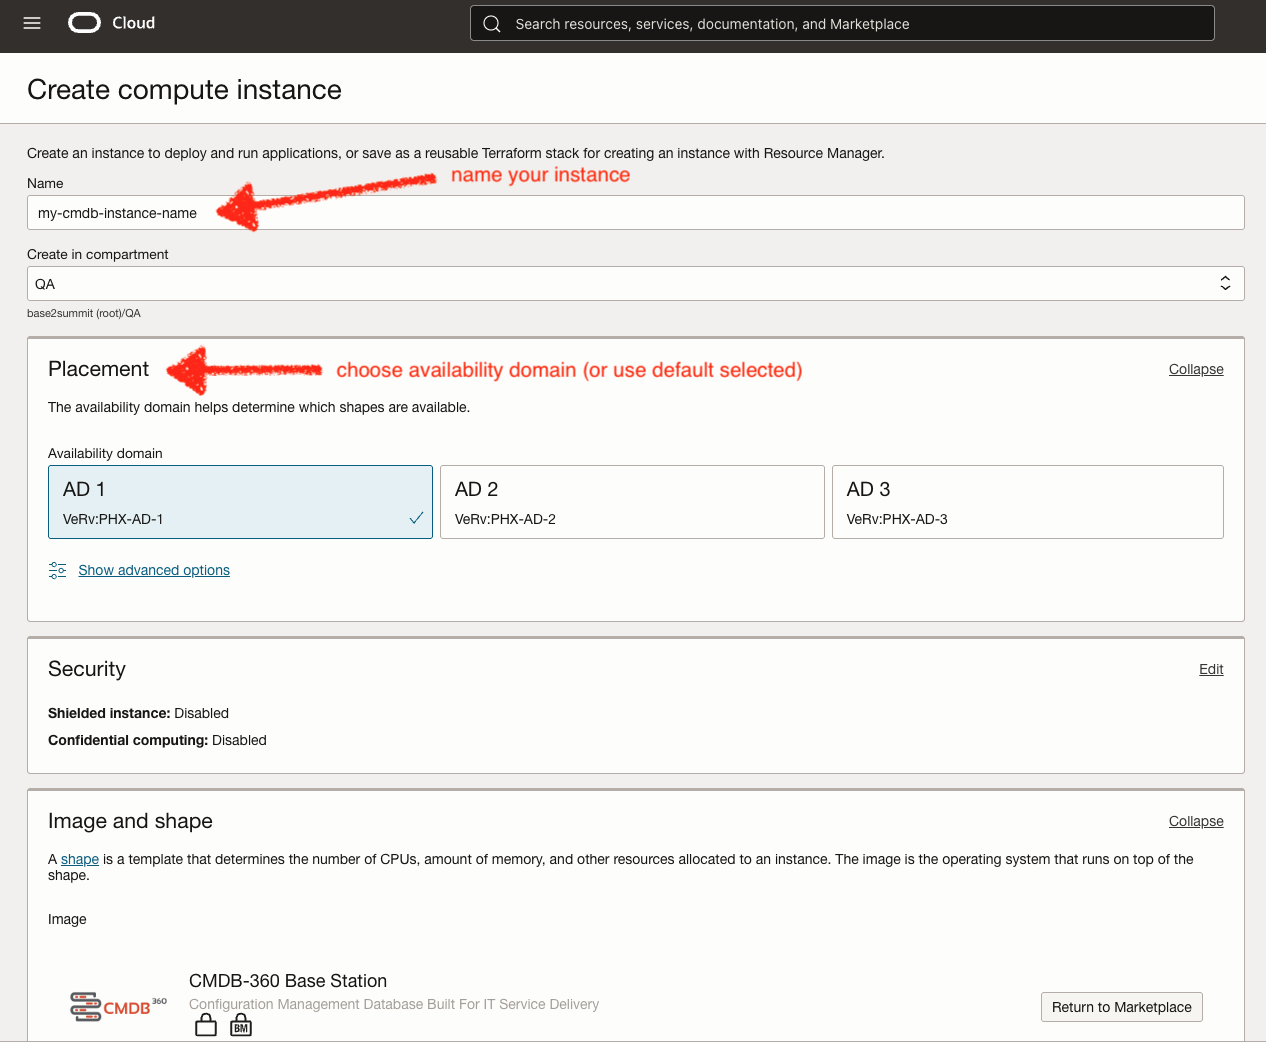This screenshot has width=1266, height=1043.
Task: Open the Create in compartment dropdown
Action: tap(636, 284)
